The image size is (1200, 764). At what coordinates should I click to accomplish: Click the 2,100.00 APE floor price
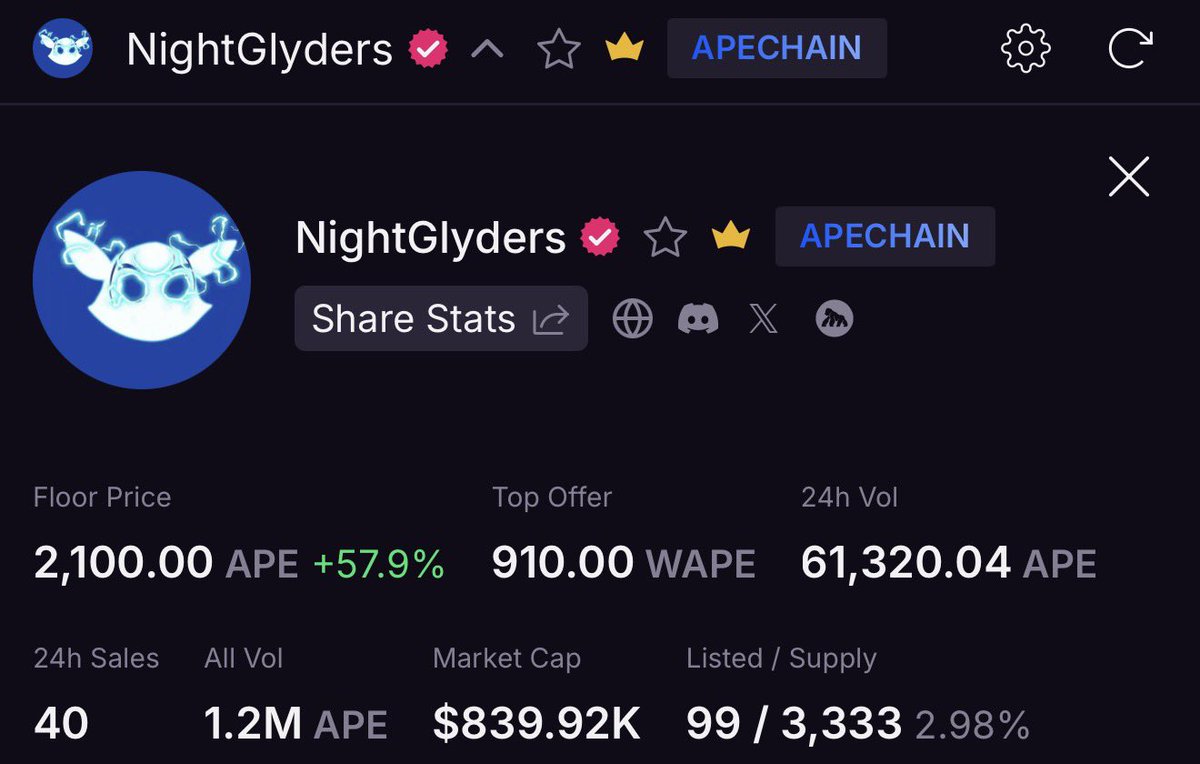click(x=166, y=564)
